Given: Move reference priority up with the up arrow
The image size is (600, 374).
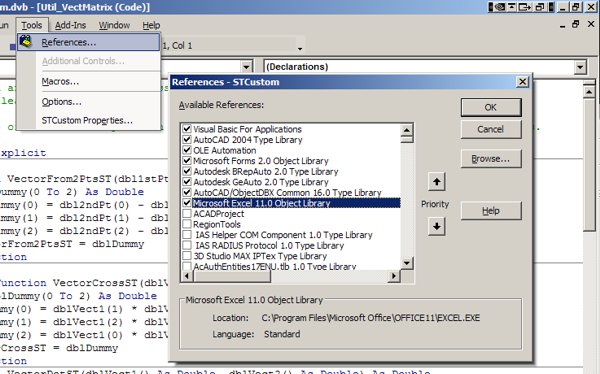Looking at the screenshot, I should click(437, 182).
